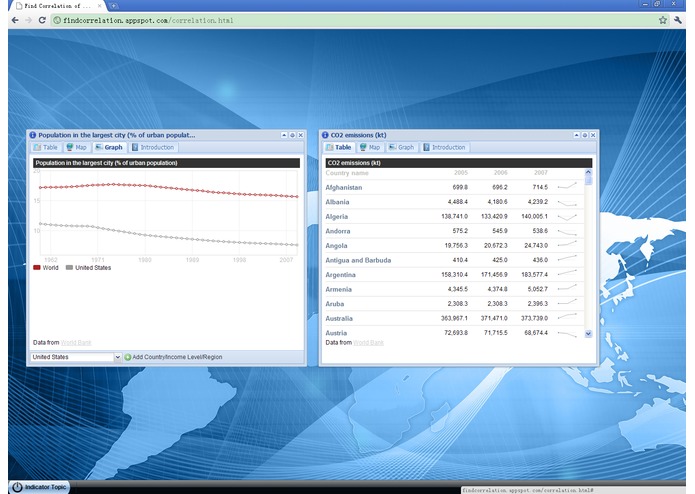Switch to Map tab in CO2 panel
The height and width of the screenshot is (494, 695).
370,148
